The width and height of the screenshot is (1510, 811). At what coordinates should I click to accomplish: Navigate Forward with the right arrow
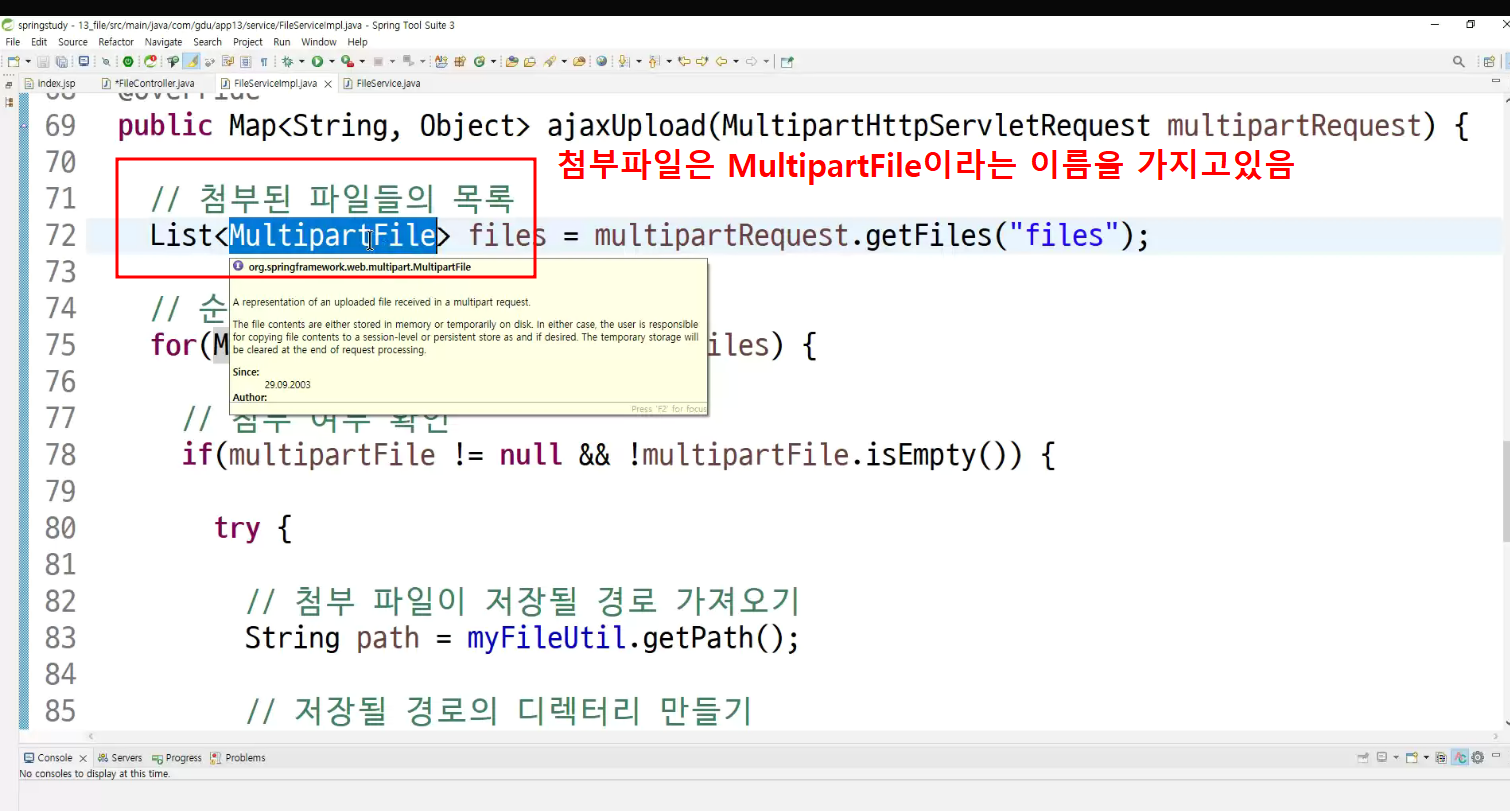[x=751, y=61]
